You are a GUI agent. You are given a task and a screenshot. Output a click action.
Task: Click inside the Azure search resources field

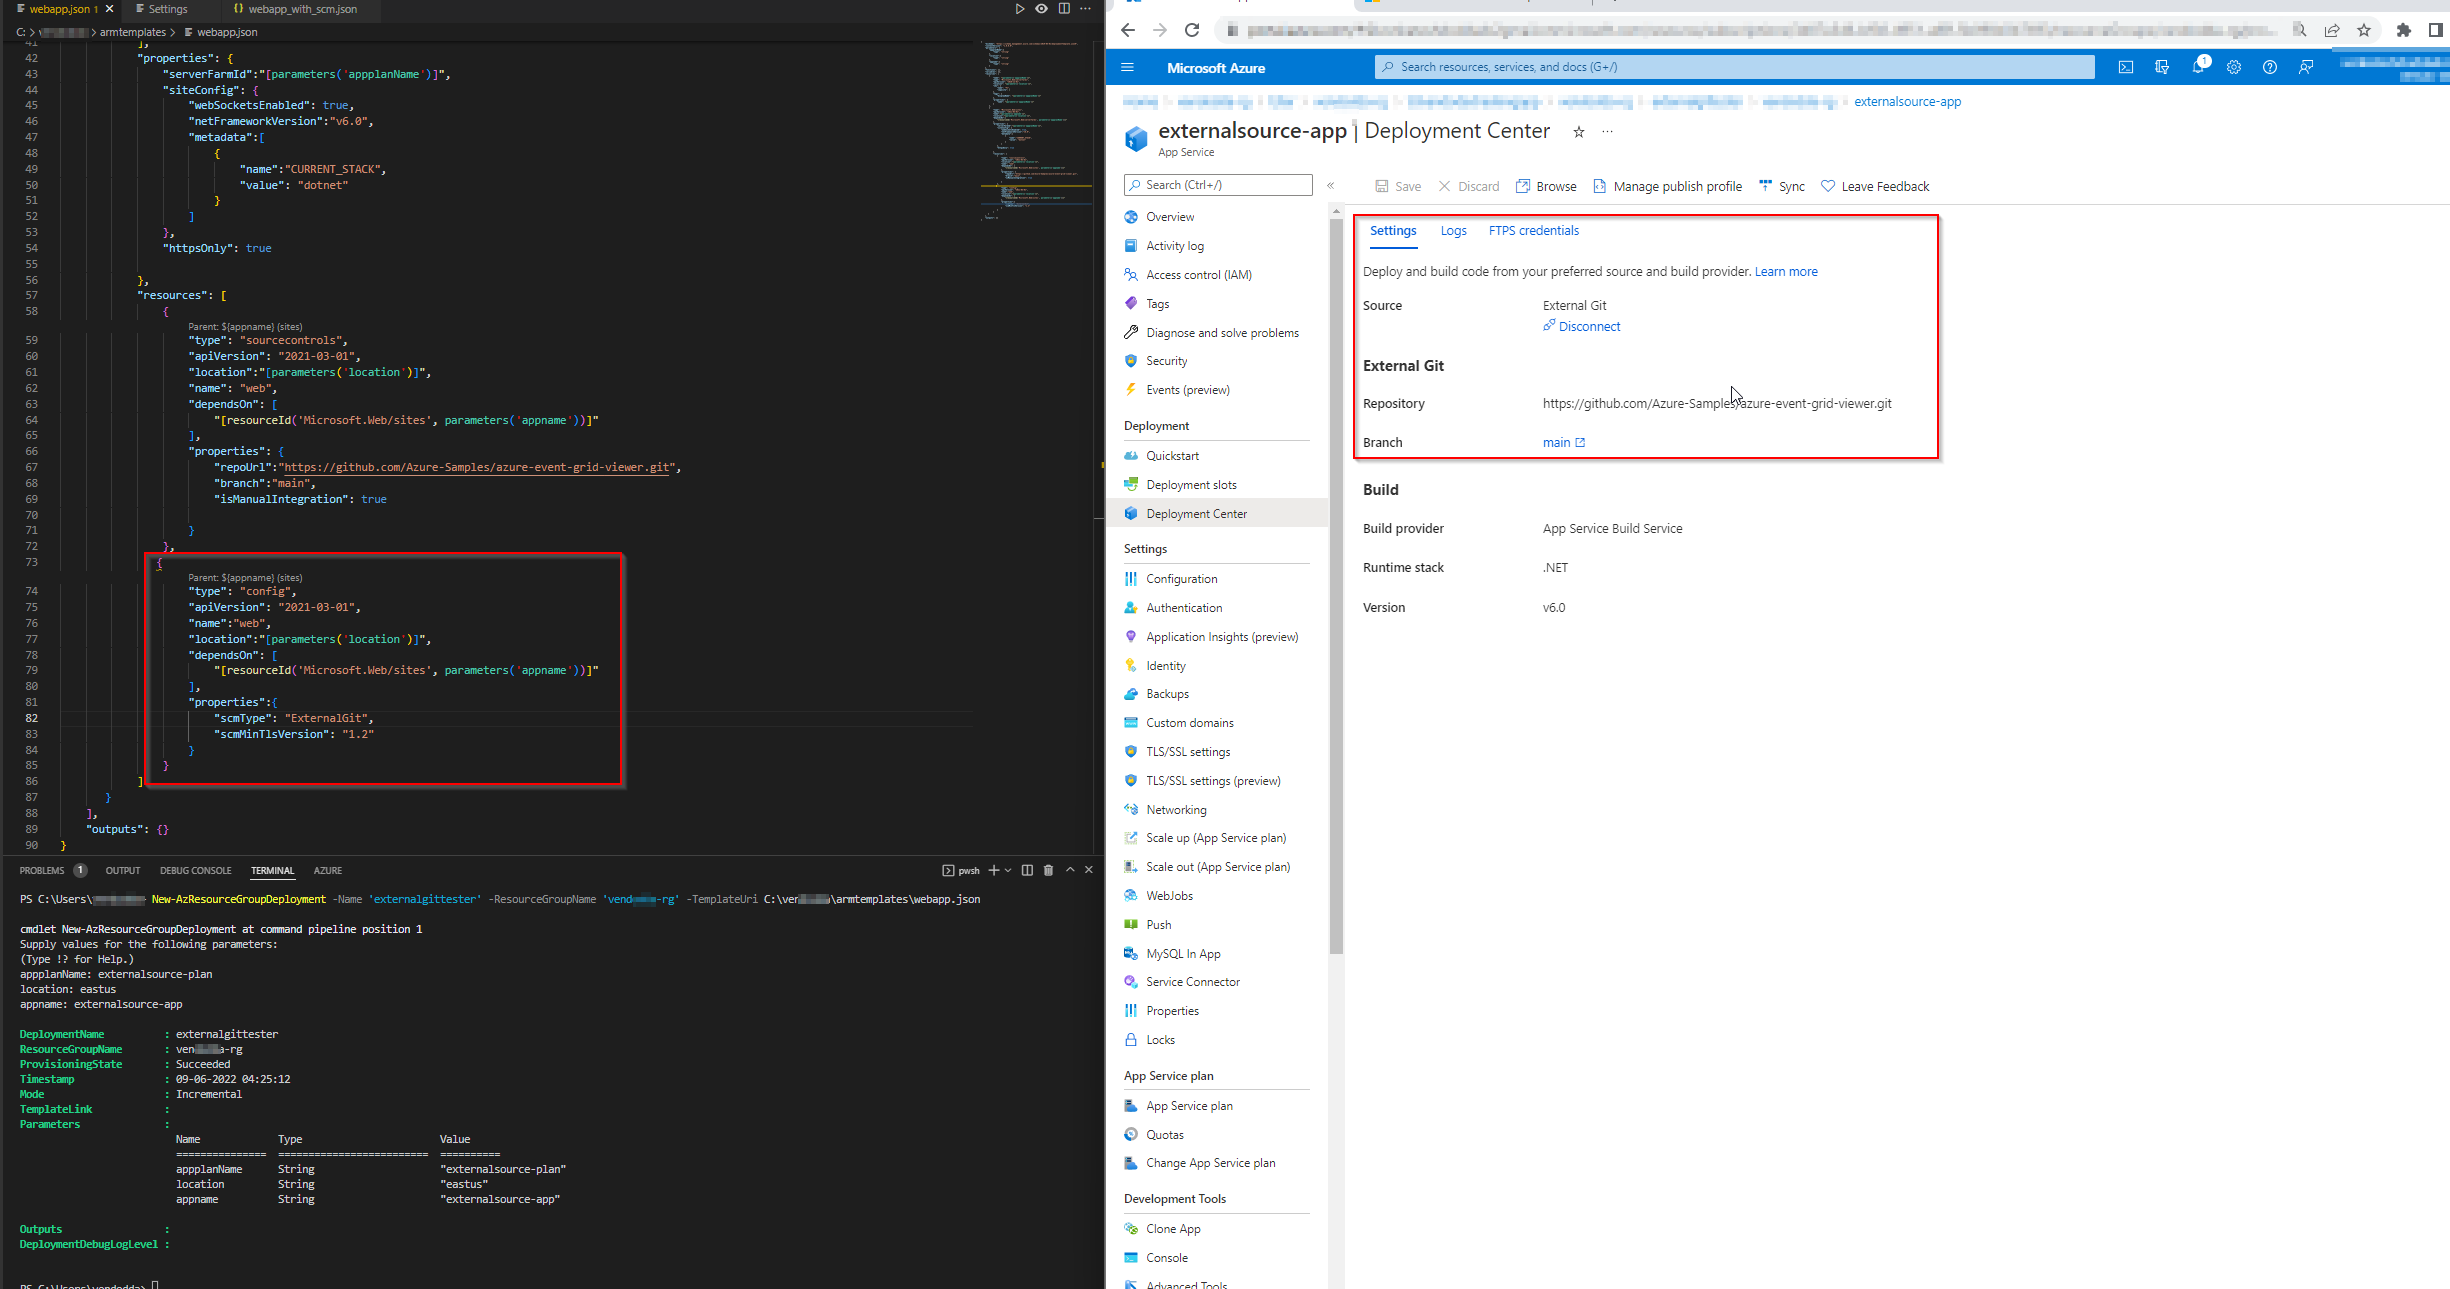1735,67
